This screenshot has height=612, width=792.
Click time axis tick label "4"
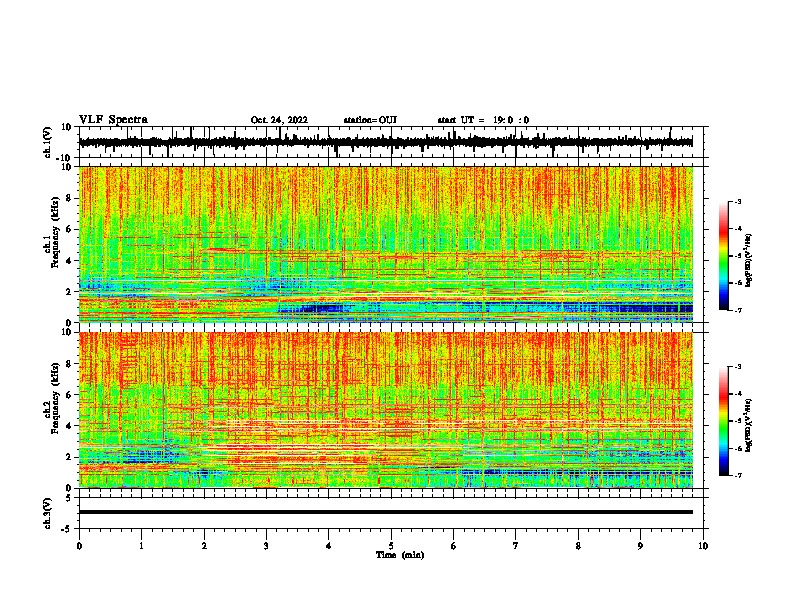coord(329,546)
